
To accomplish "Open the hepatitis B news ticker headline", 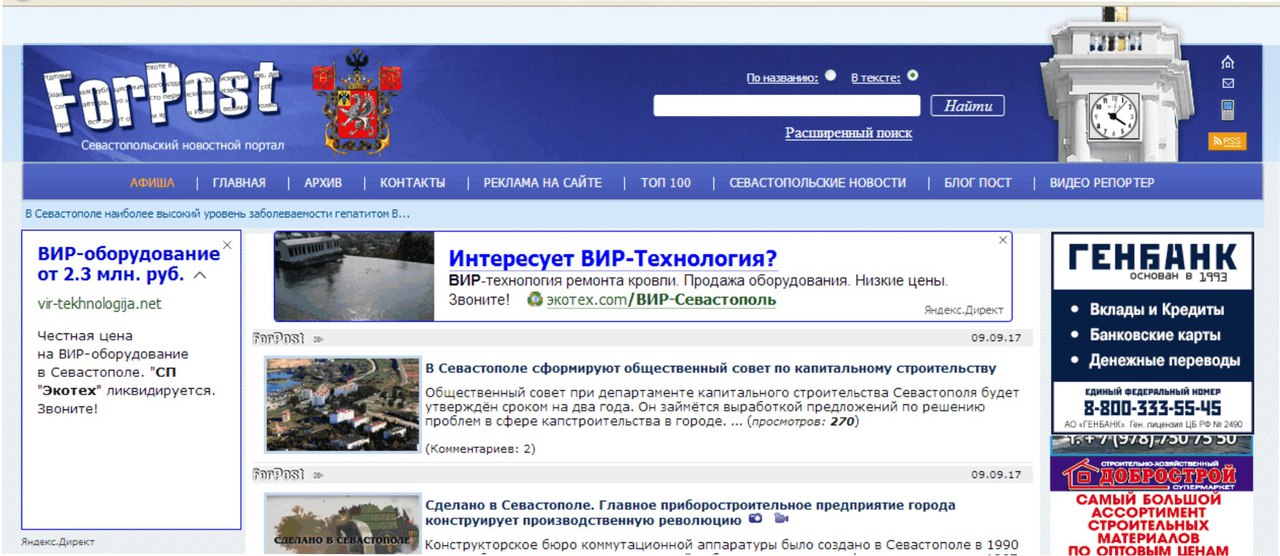I will tap(218, 214).
